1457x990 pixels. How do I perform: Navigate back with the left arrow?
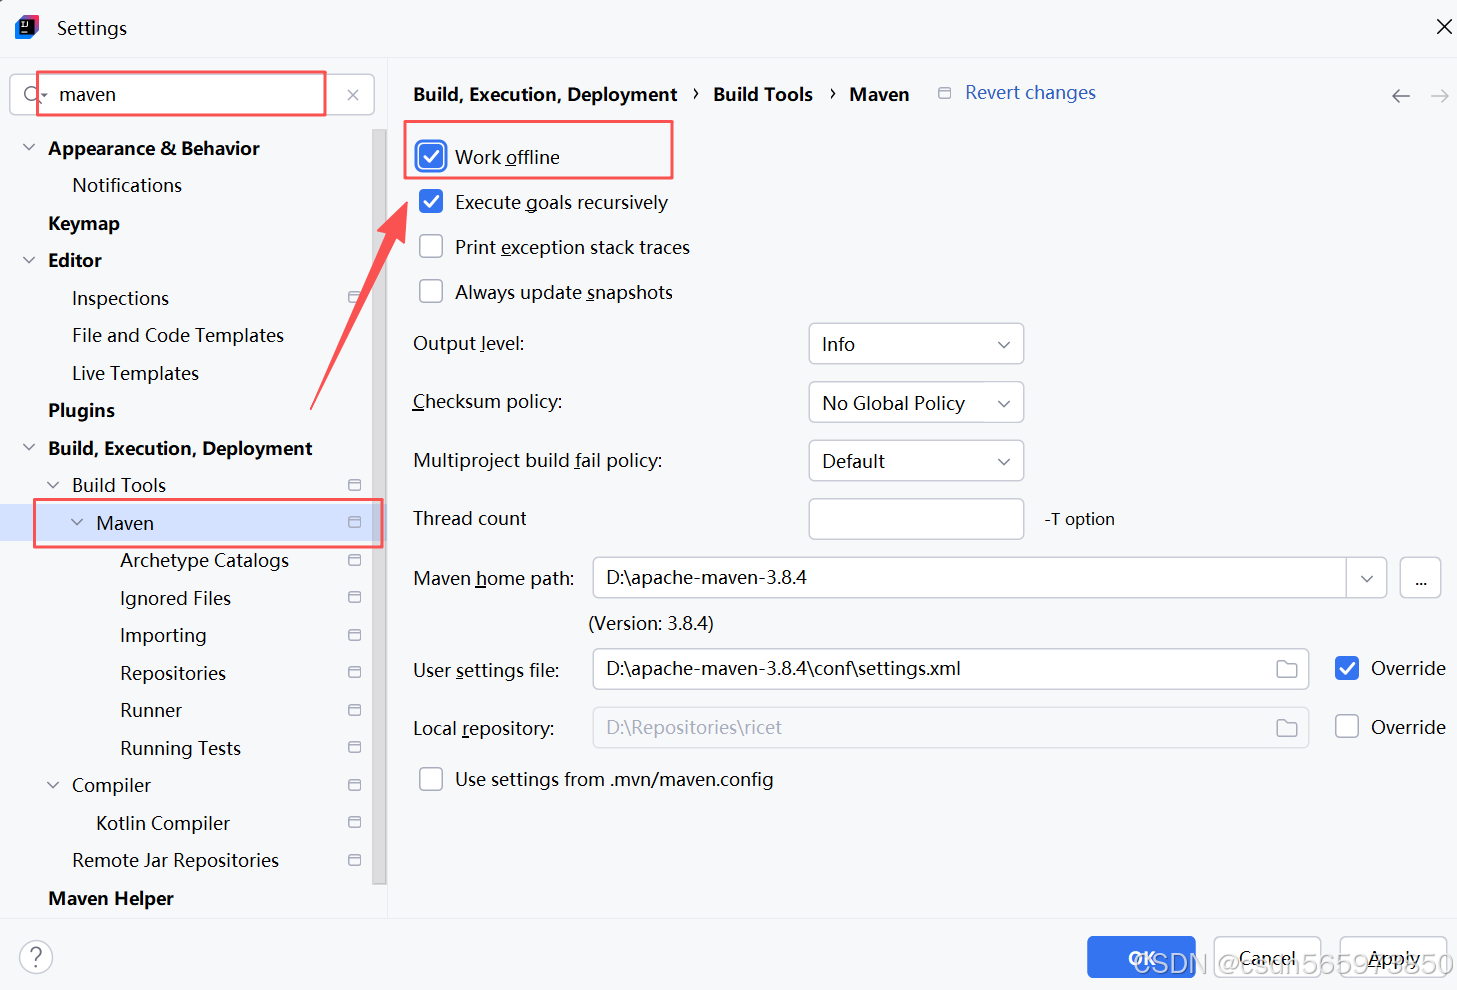(x=1401, y=96)
